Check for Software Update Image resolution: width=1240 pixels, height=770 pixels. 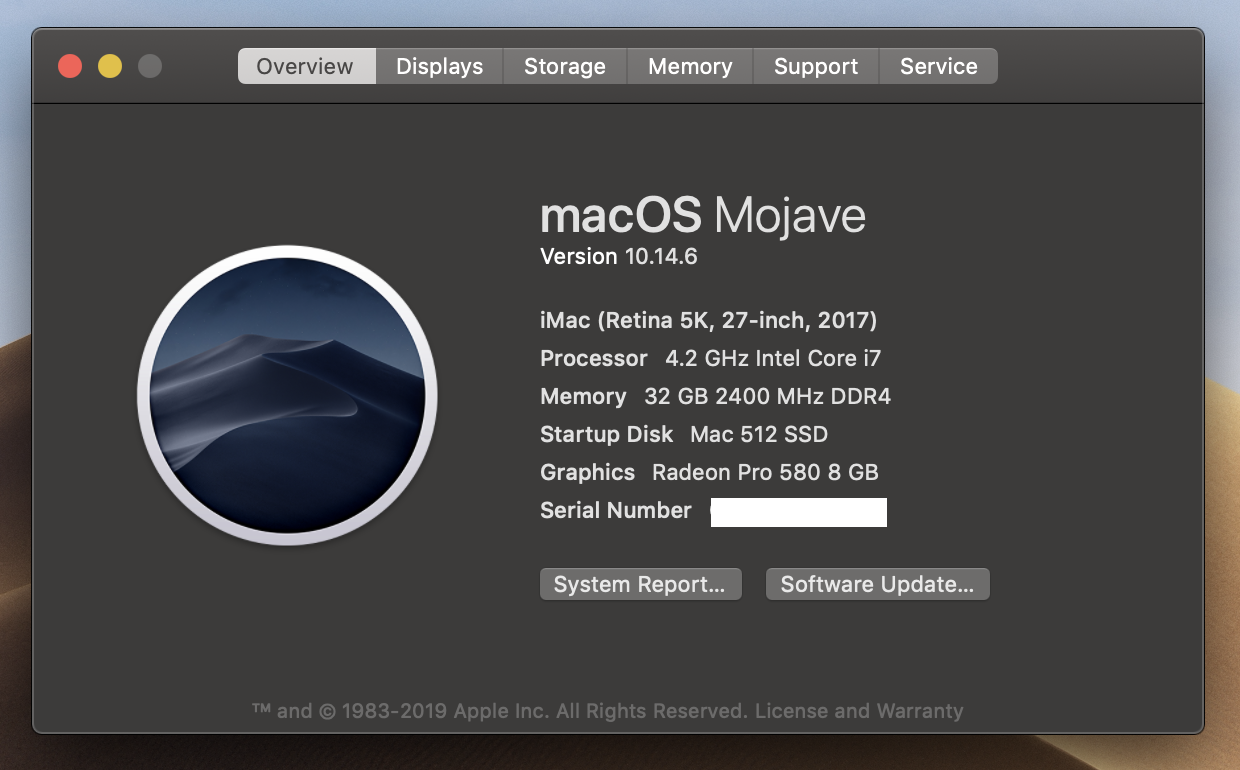click(x=877, y=584)
